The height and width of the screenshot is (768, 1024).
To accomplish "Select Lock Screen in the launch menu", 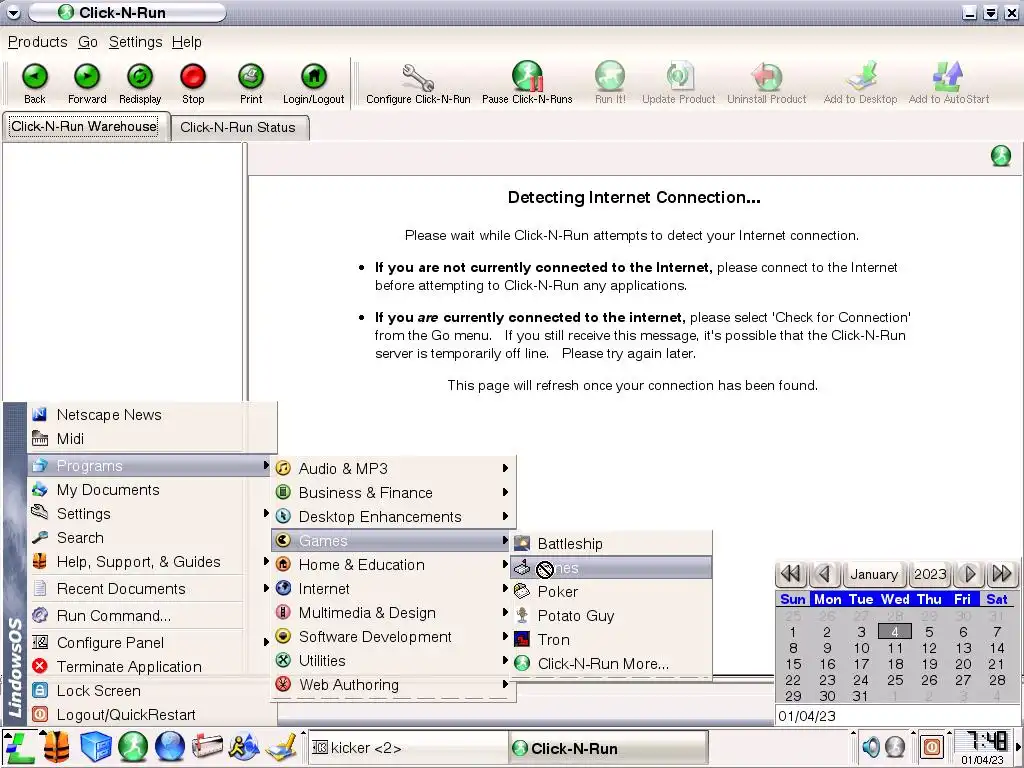I will tap(148, 691).
